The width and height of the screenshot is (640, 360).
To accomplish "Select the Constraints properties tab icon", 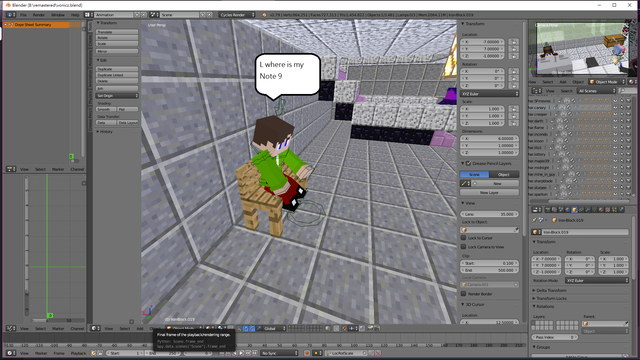I will [581, 210].
